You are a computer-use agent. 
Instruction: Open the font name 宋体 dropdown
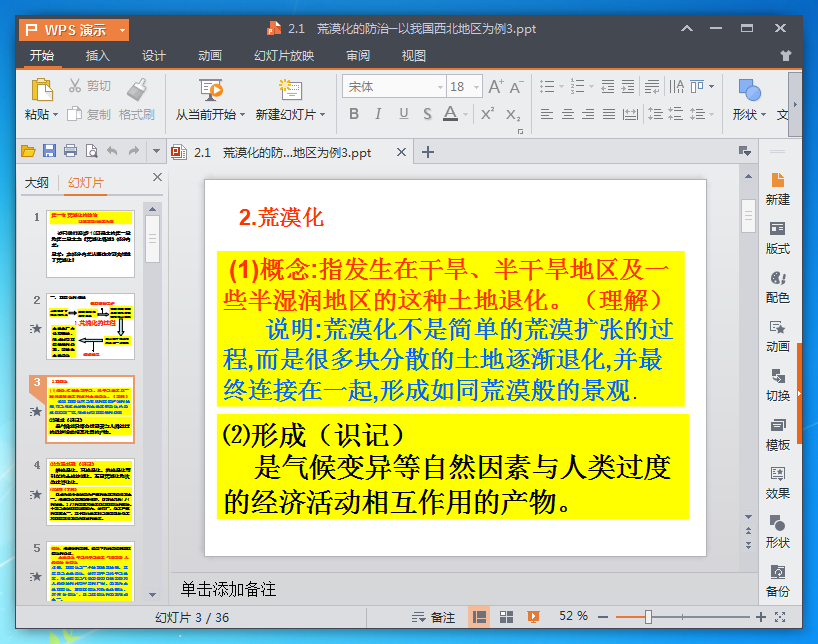(x=440, y=87)
